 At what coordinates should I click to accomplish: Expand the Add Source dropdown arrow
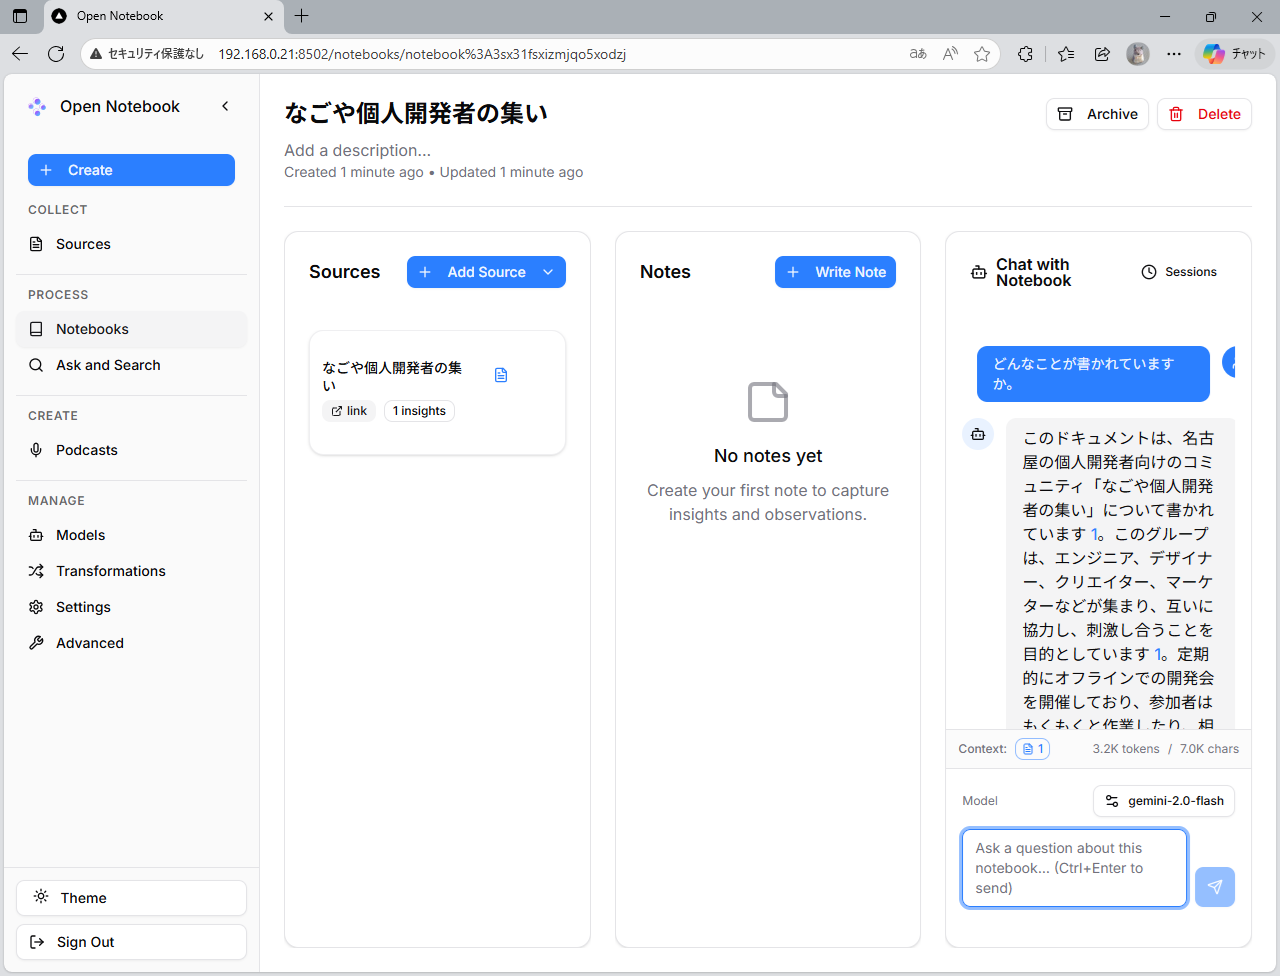548,272
